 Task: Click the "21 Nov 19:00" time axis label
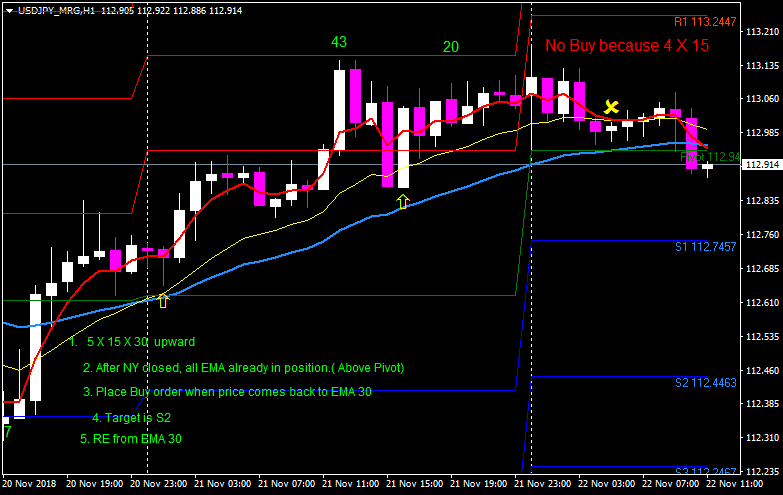point(478,484)
